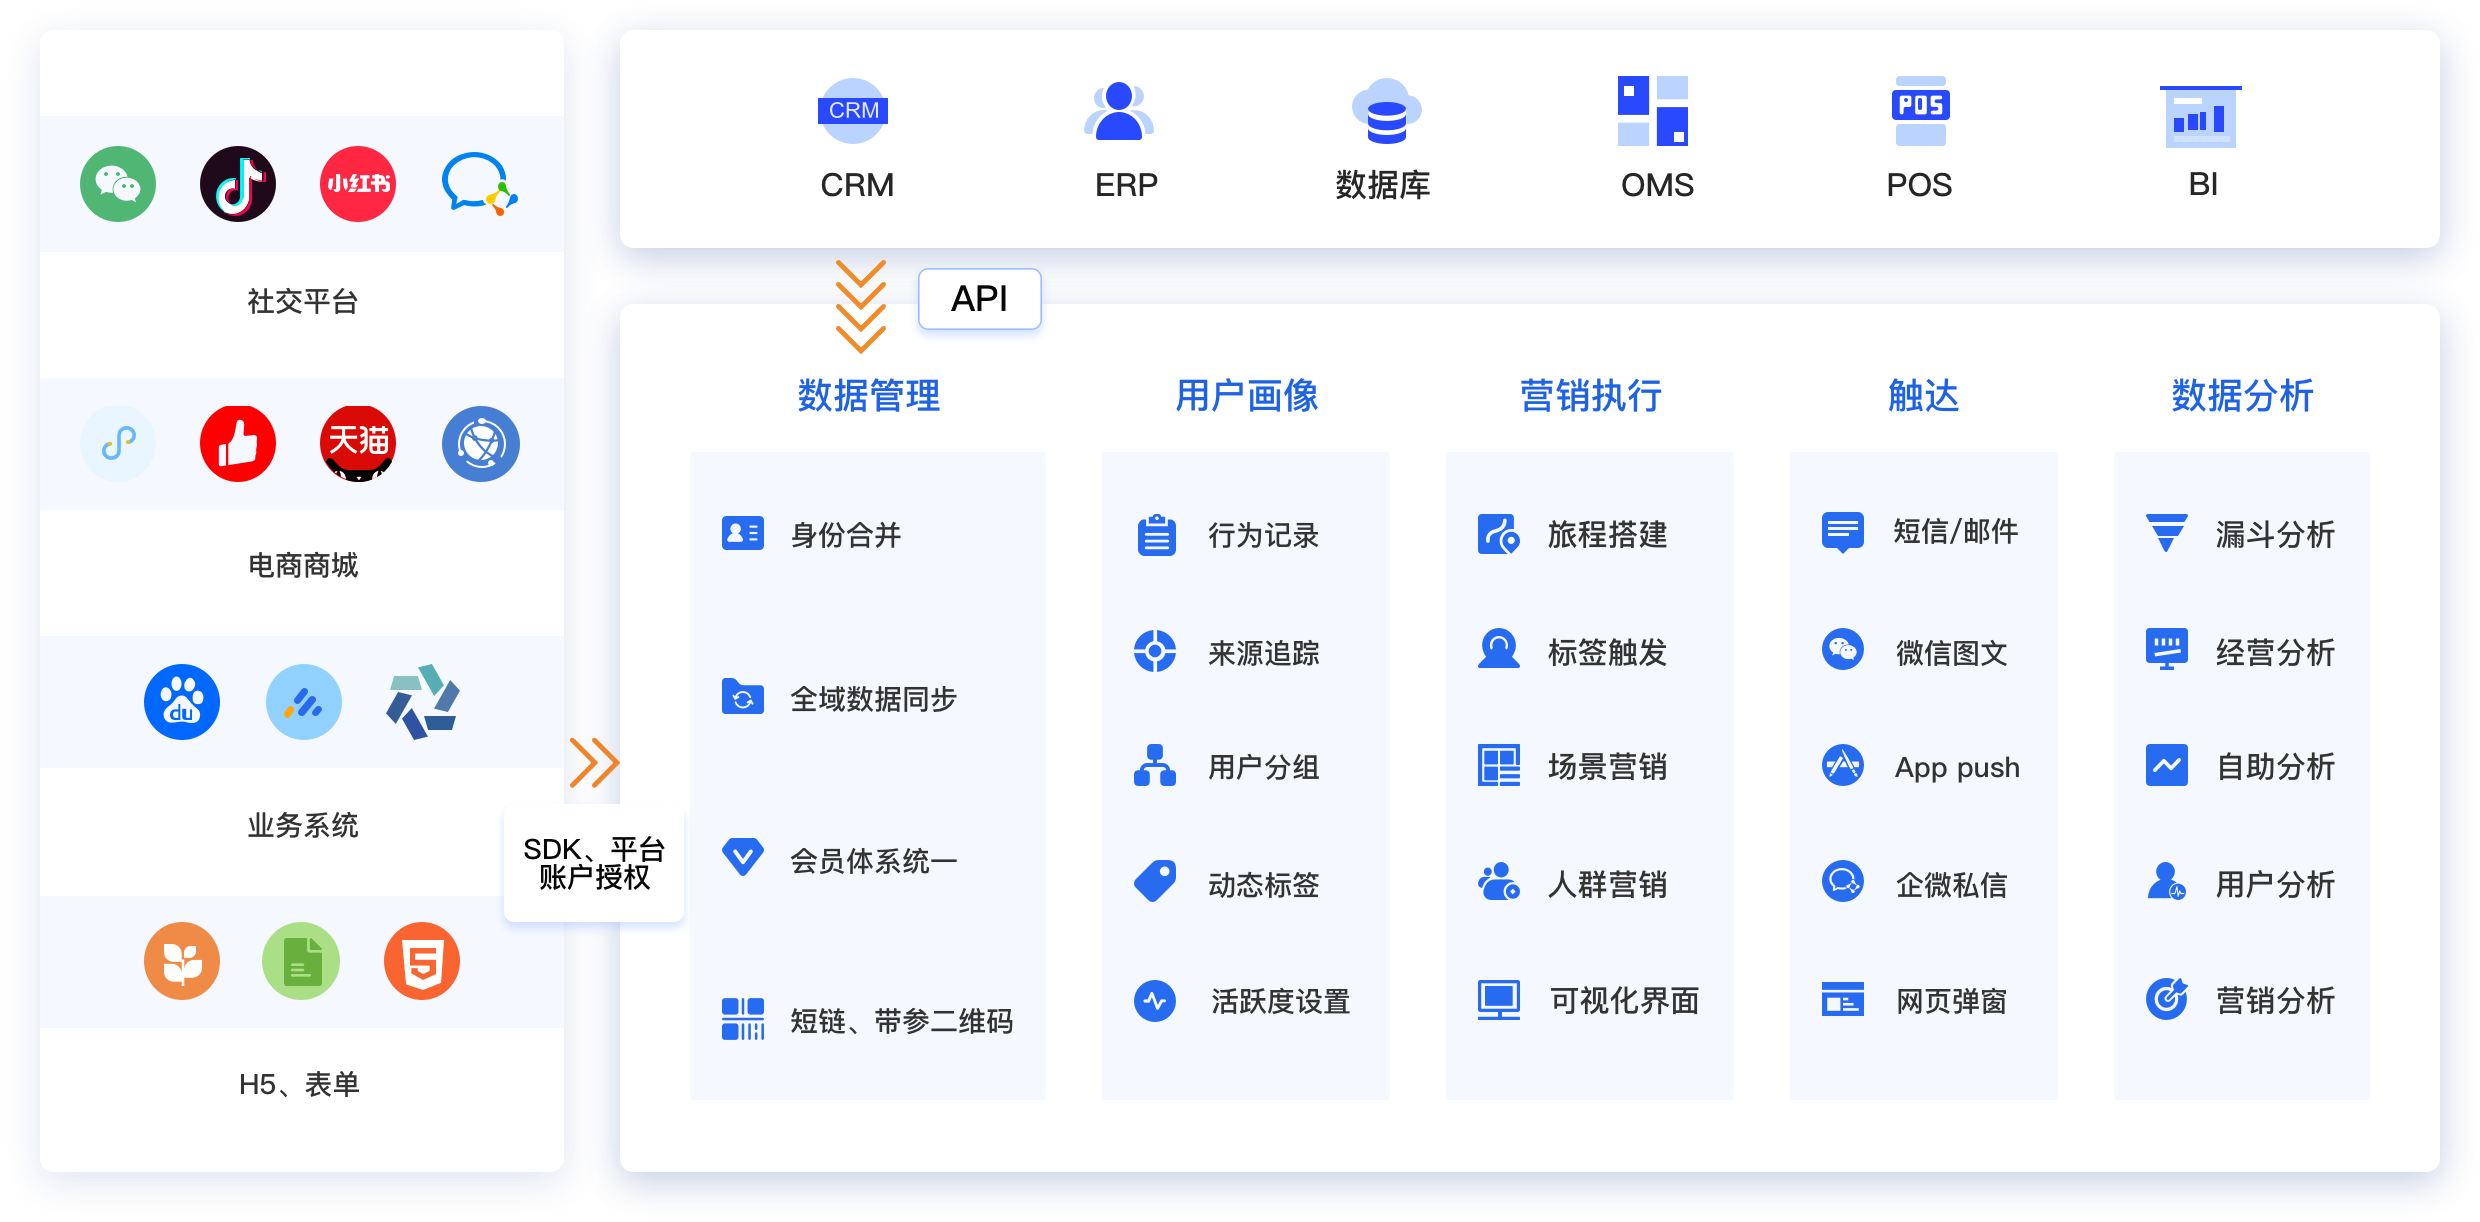2480x1222 pixels.
Task: Click the CRM system icon
Action: tap(853, 111)
